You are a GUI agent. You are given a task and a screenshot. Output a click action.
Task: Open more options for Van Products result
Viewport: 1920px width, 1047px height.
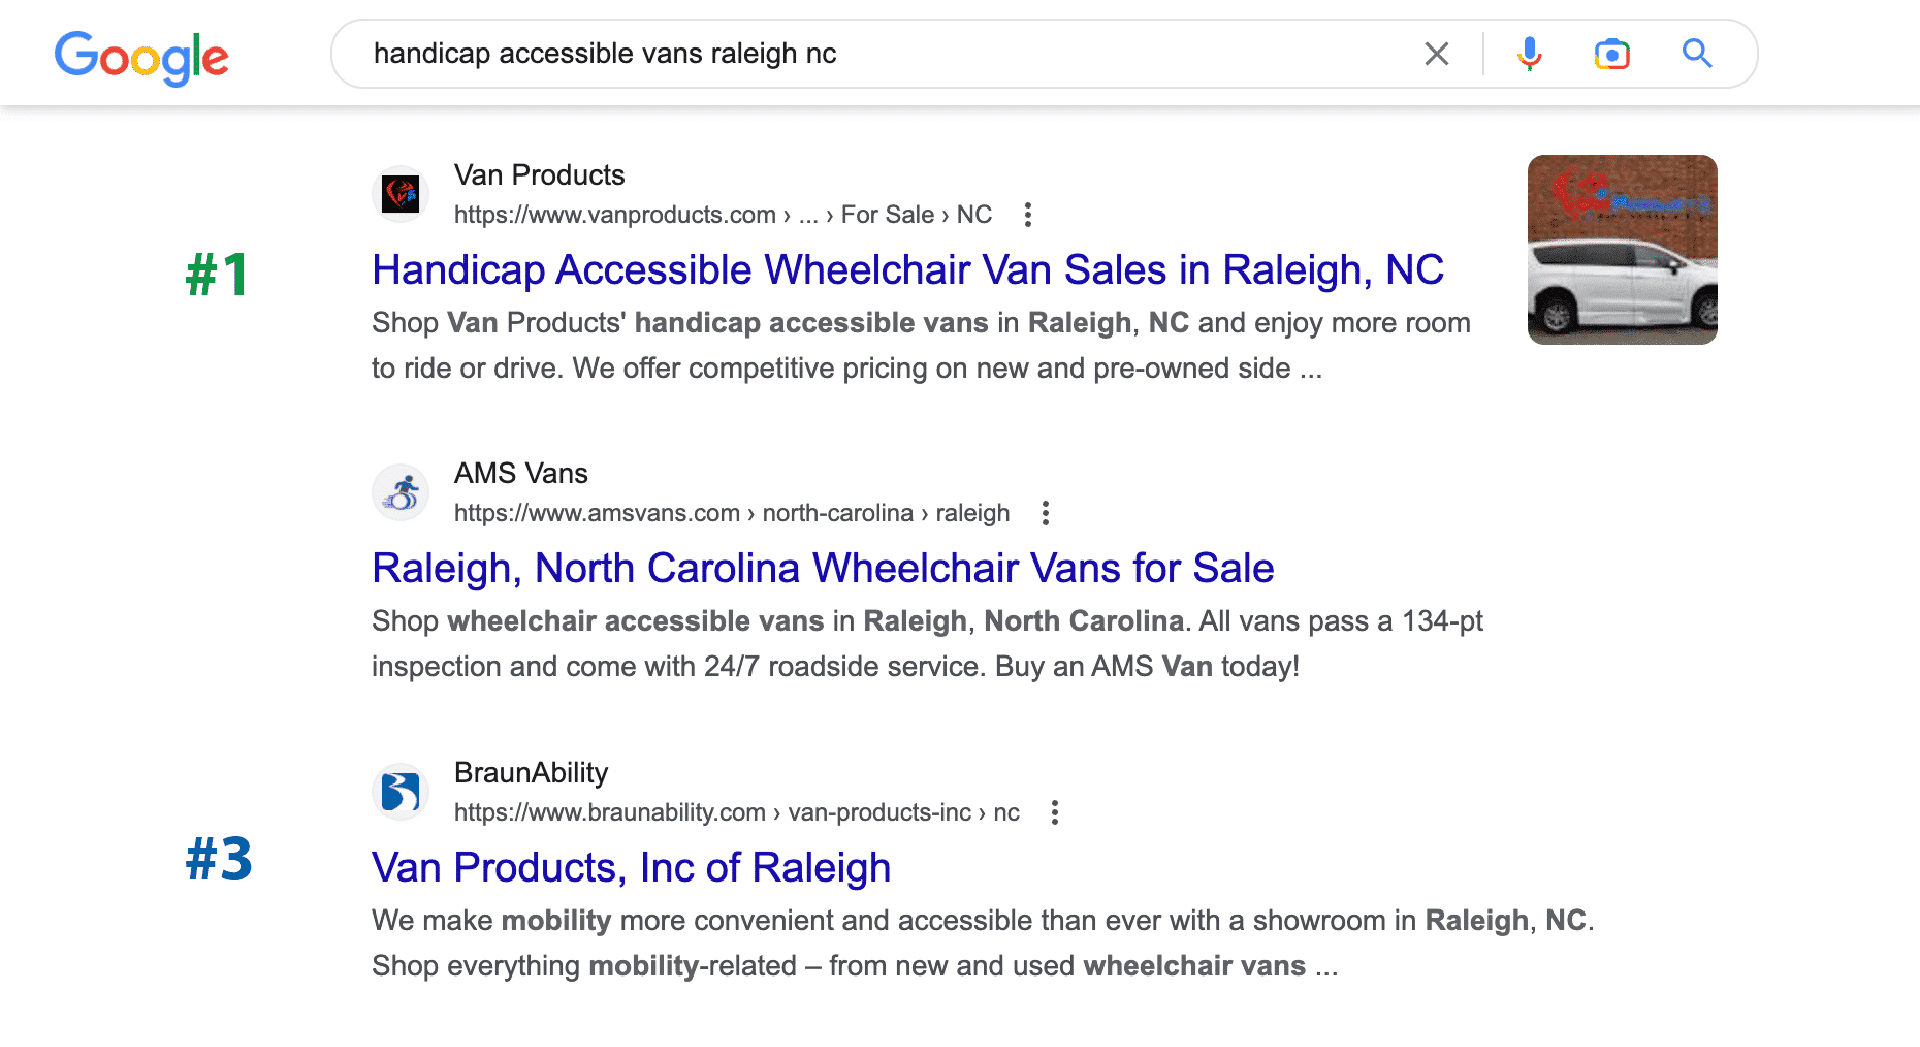point(1028,215)
